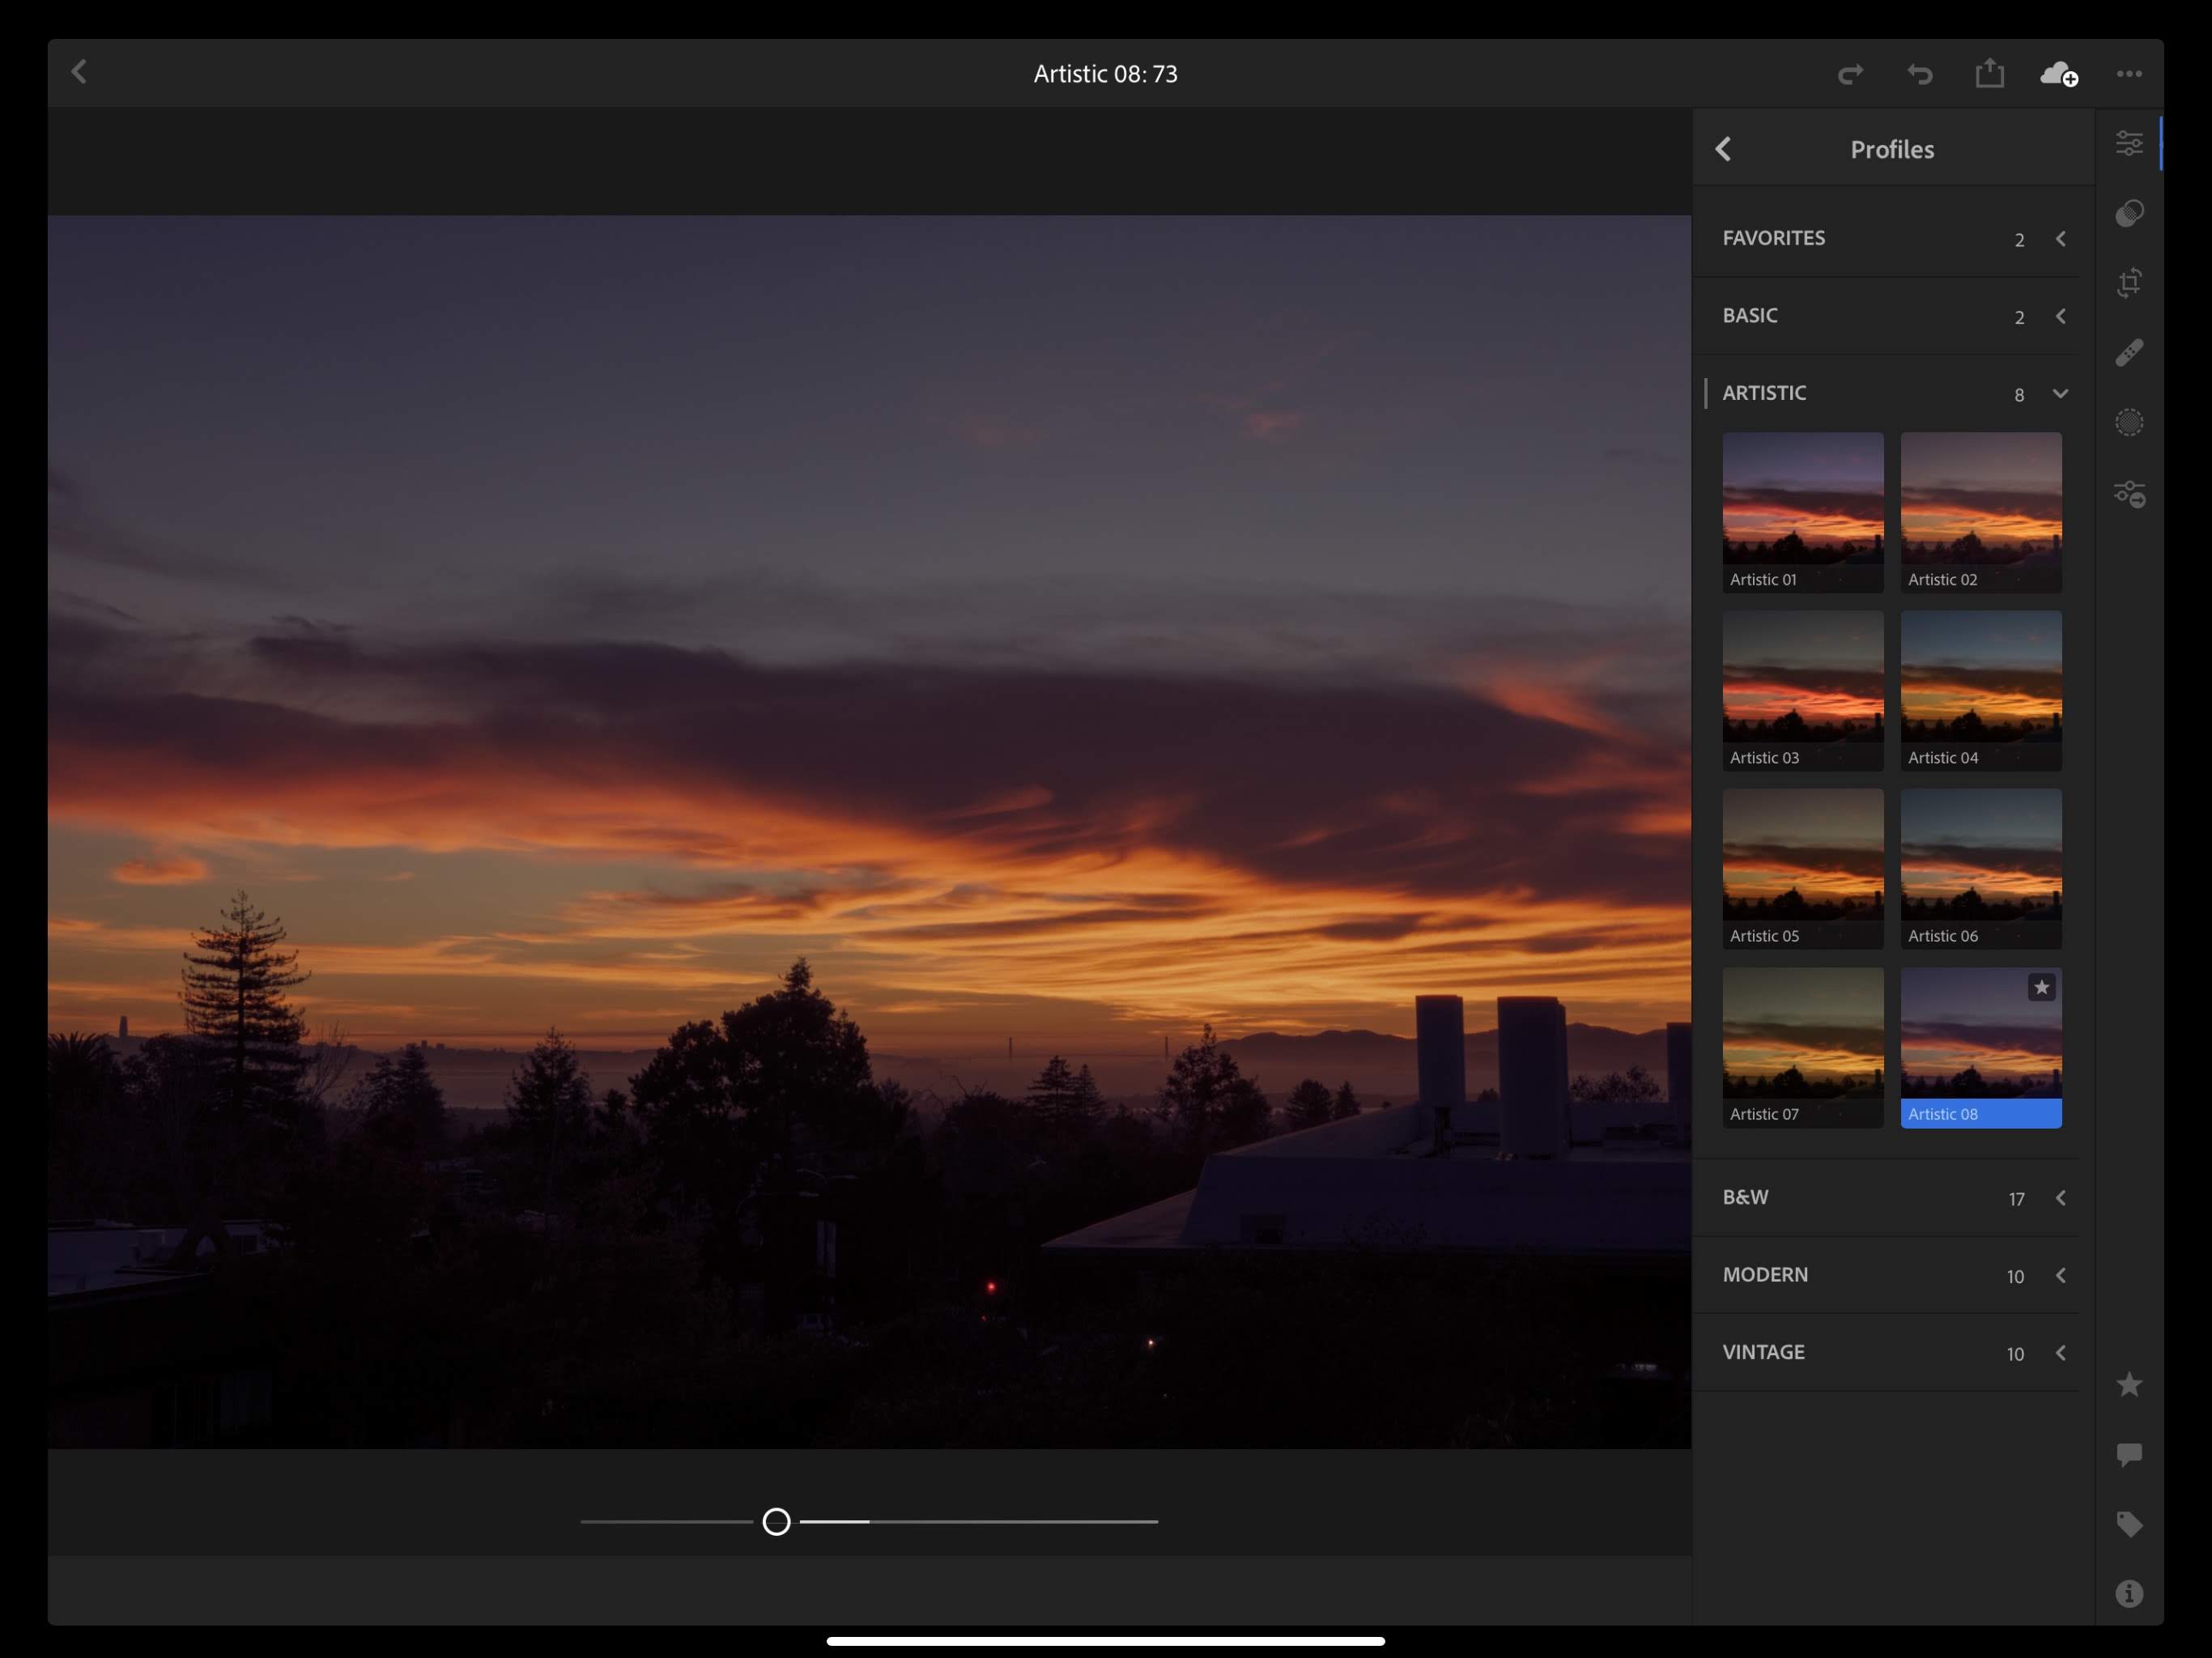The width and height of the screenshot is (2212, 1658).
Task: Open the Rate and Review star icon
Action: tap(2129, 1385)
